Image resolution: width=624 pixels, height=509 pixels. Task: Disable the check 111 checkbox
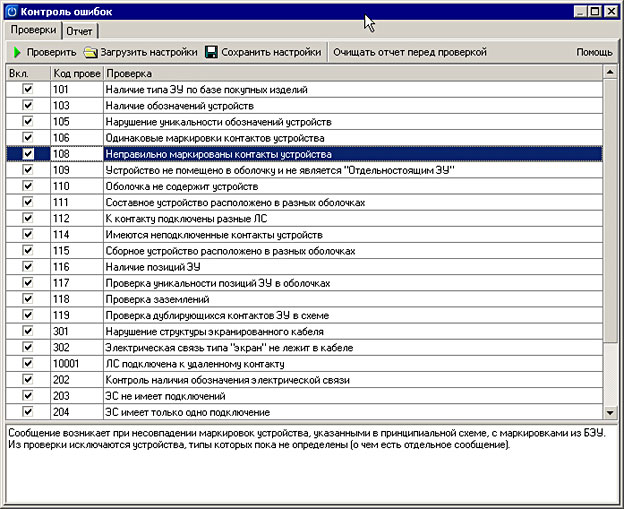28,202
